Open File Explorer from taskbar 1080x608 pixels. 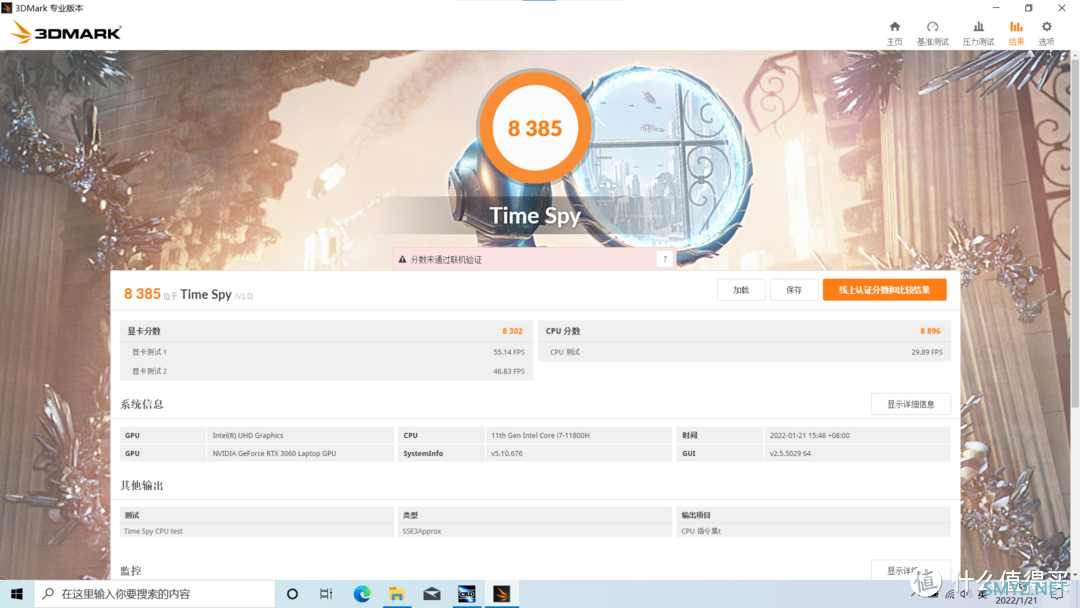click(x=396, y=594)
